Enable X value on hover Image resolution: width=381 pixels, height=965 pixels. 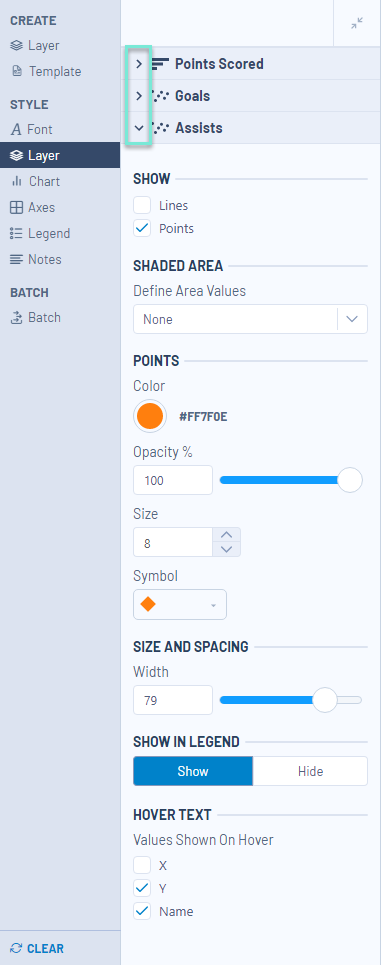click(x=142, y=865)
